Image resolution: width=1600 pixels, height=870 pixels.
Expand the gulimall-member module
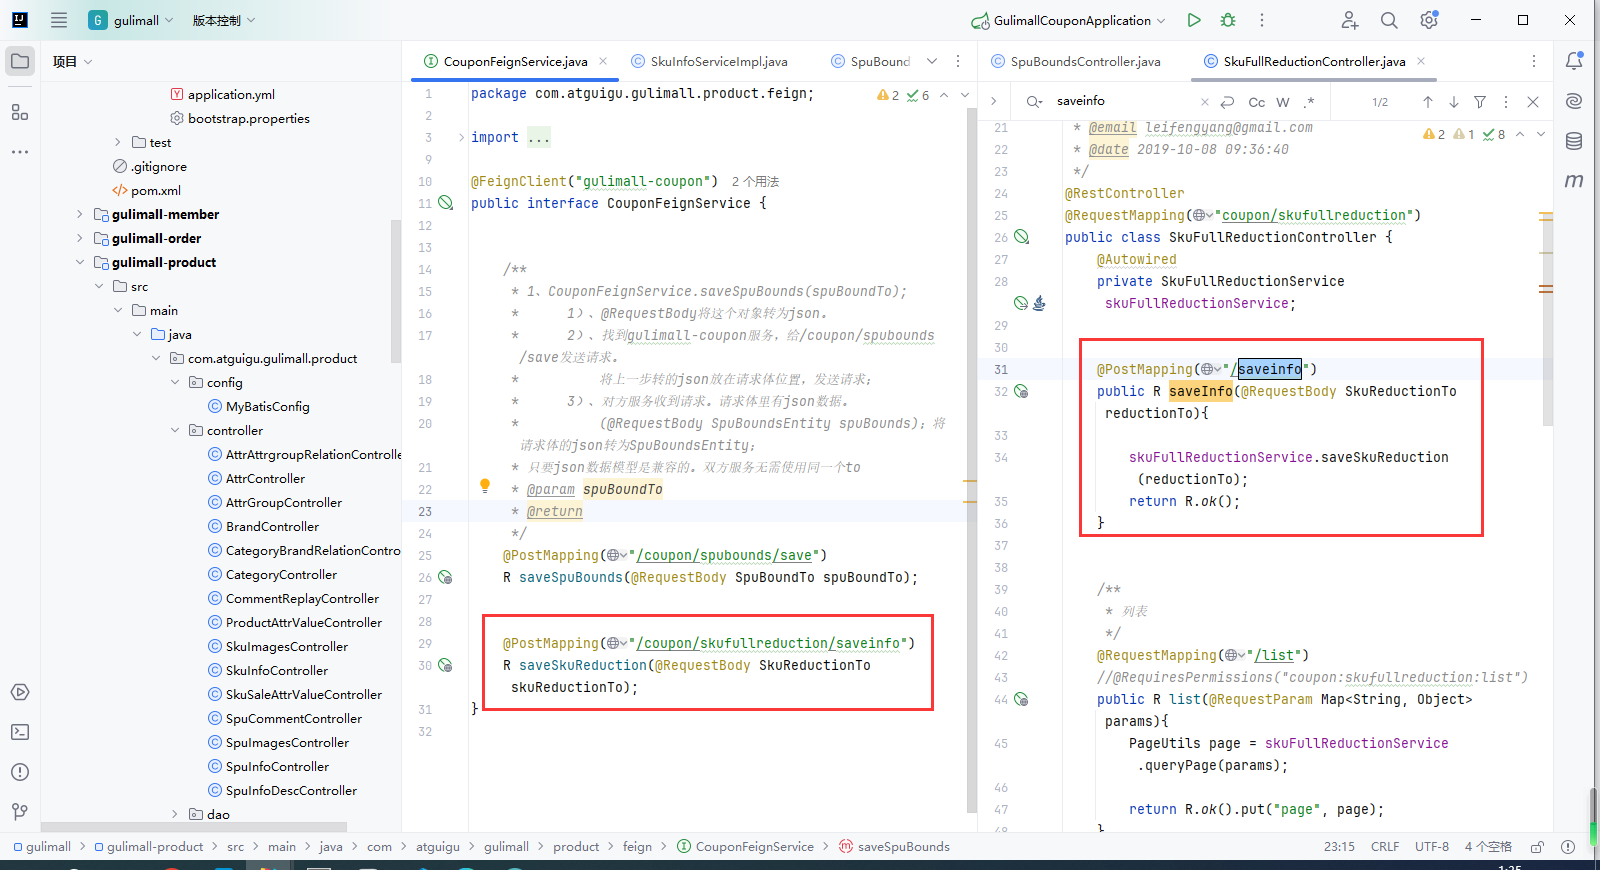click(80, 214)
